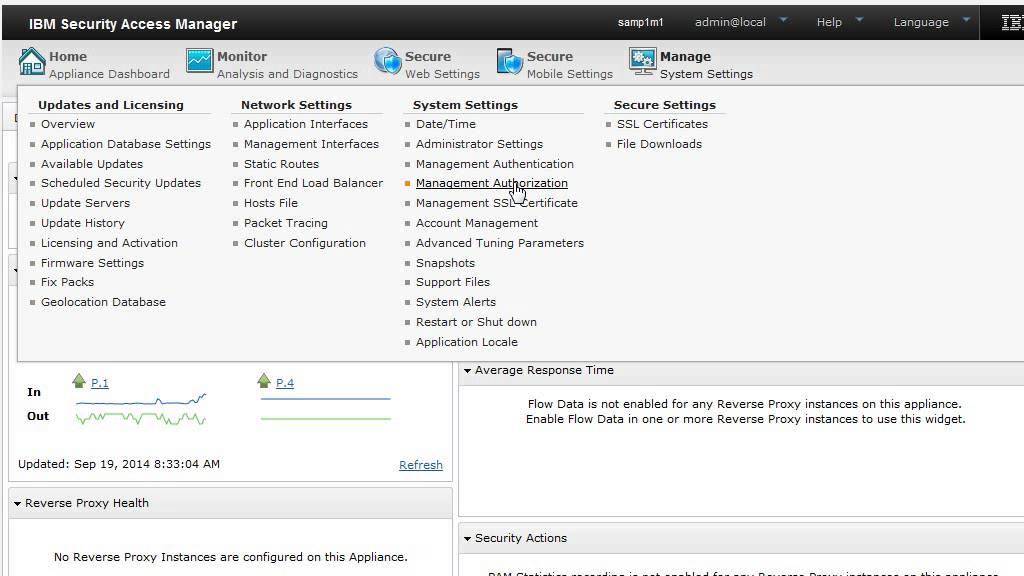Open Overview under Updates and Licensing

pyautogui.click(x=68, y=124)
